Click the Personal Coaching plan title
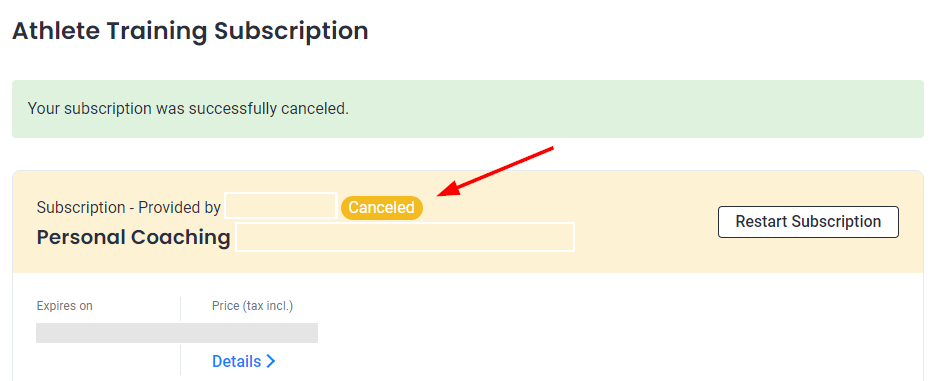The image size is (937, 381). (x=133, y=237)
